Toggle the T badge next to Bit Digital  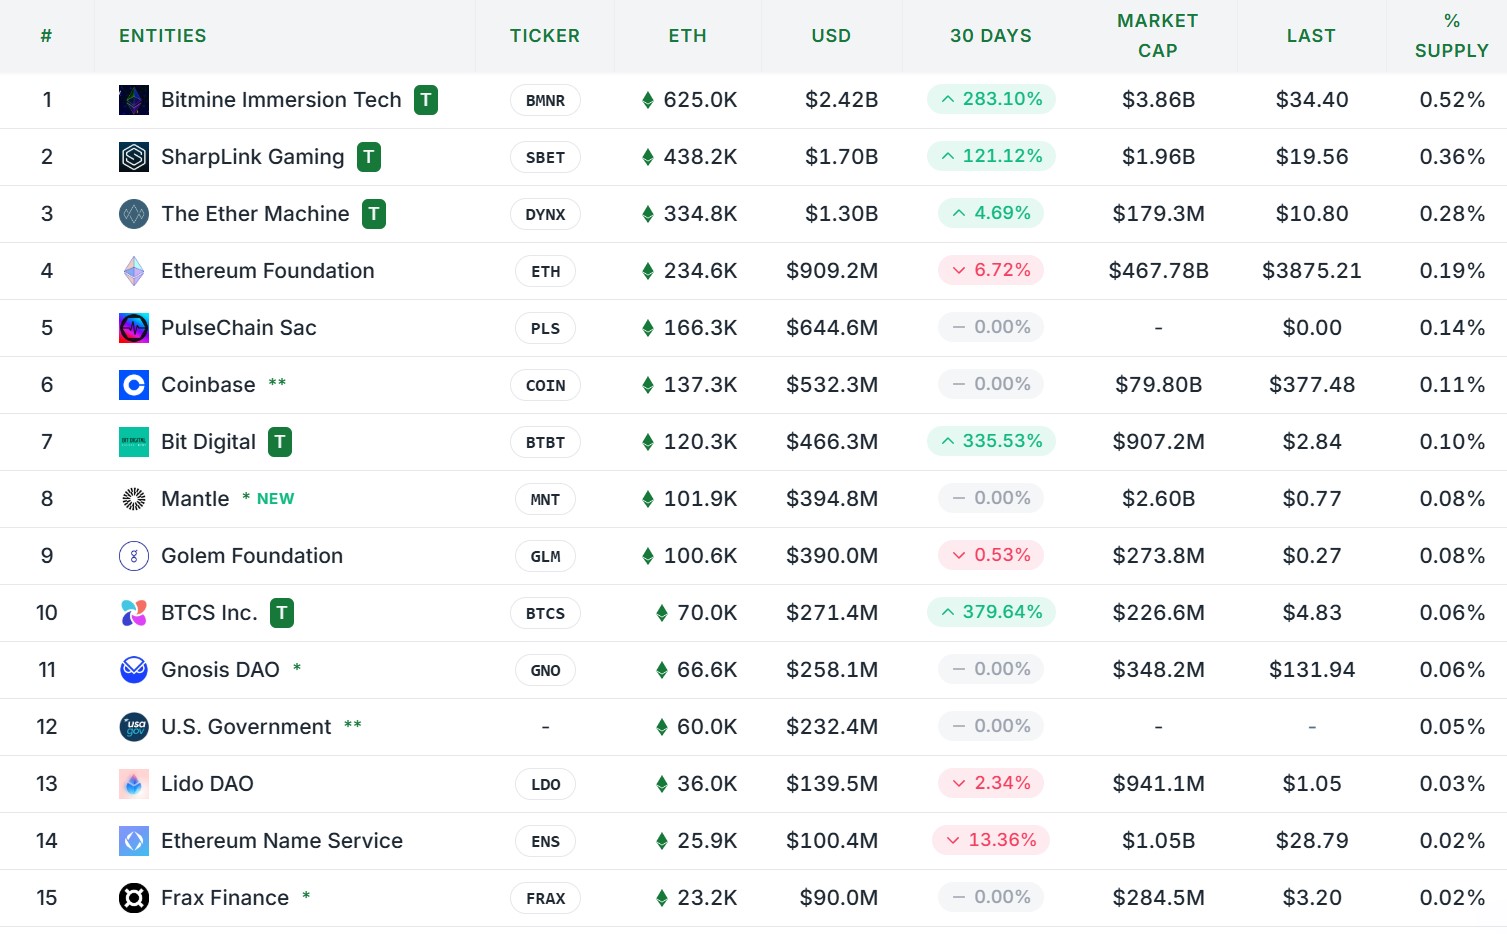279,441
